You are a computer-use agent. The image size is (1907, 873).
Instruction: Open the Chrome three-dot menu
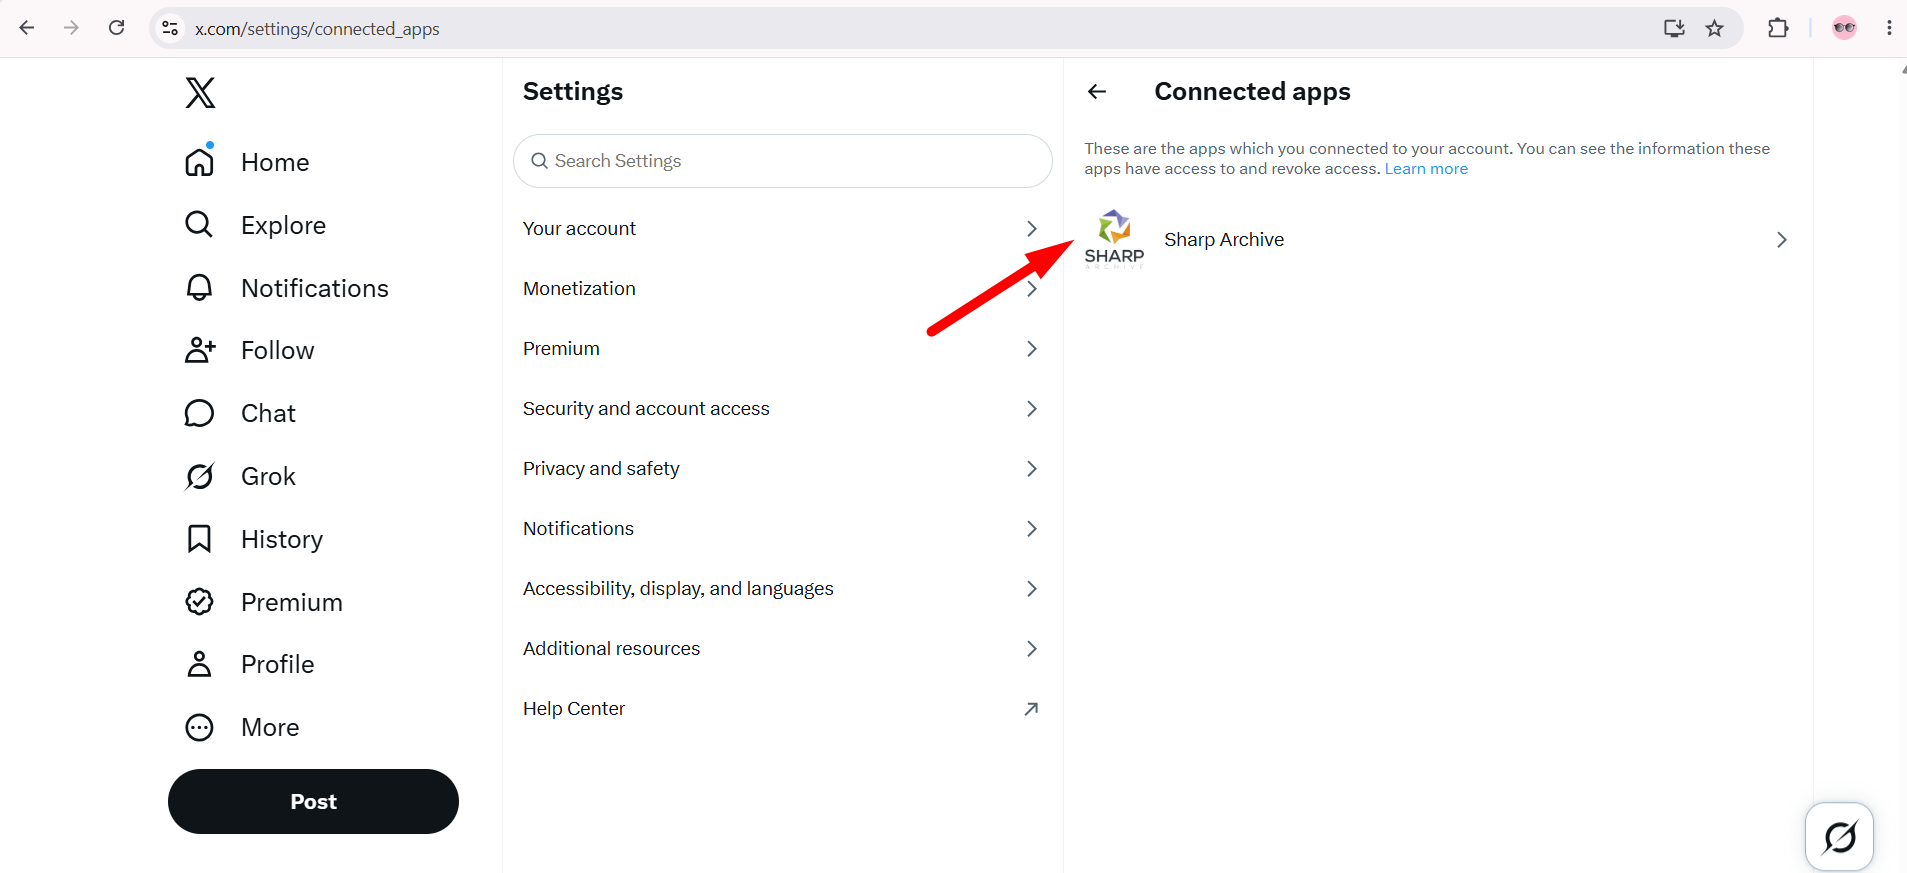point(1889,28)
